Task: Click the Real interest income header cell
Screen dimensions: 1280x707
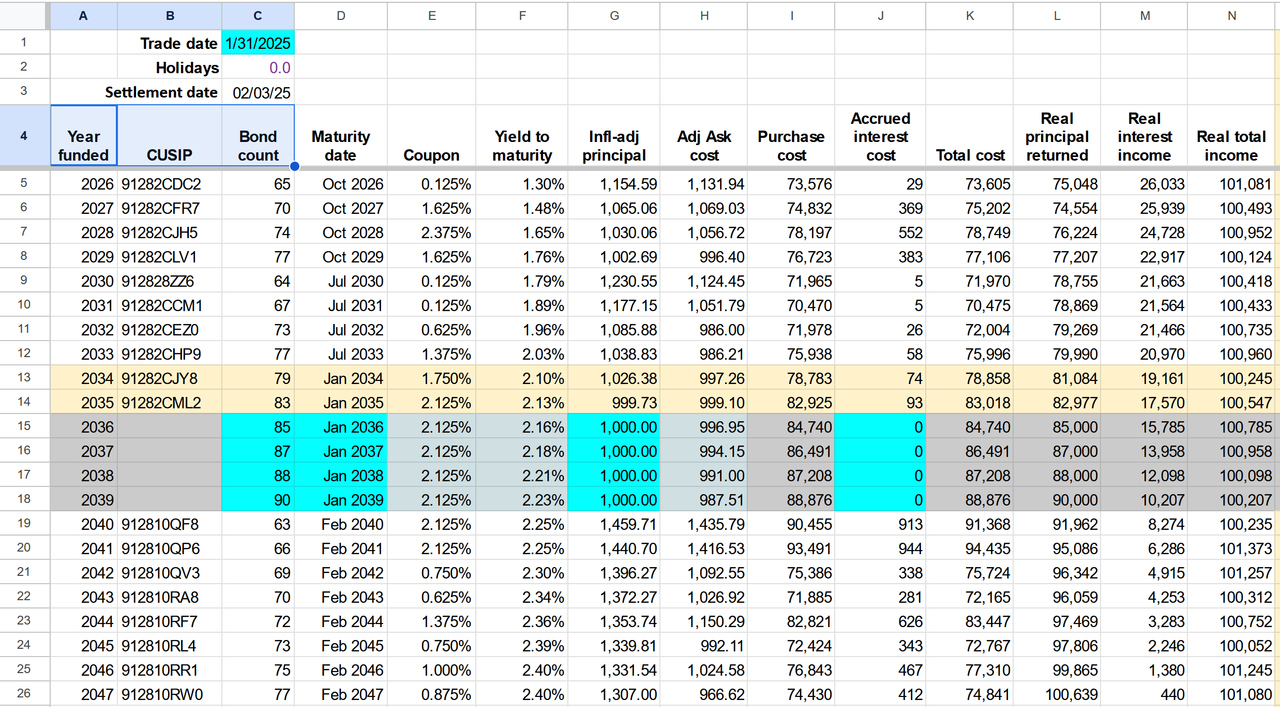Action: (x=1144, y=136)
